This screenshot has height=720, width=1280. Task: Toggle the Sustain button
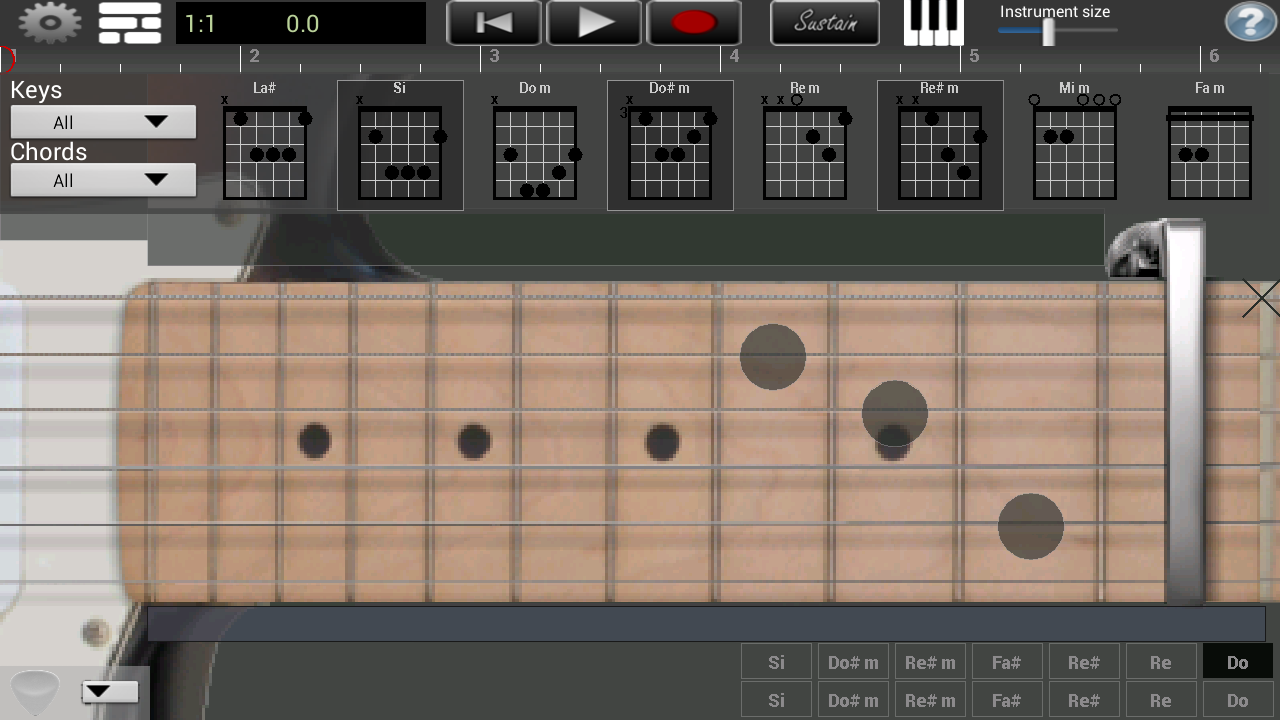pyautogui.click(x=825, y=23)
